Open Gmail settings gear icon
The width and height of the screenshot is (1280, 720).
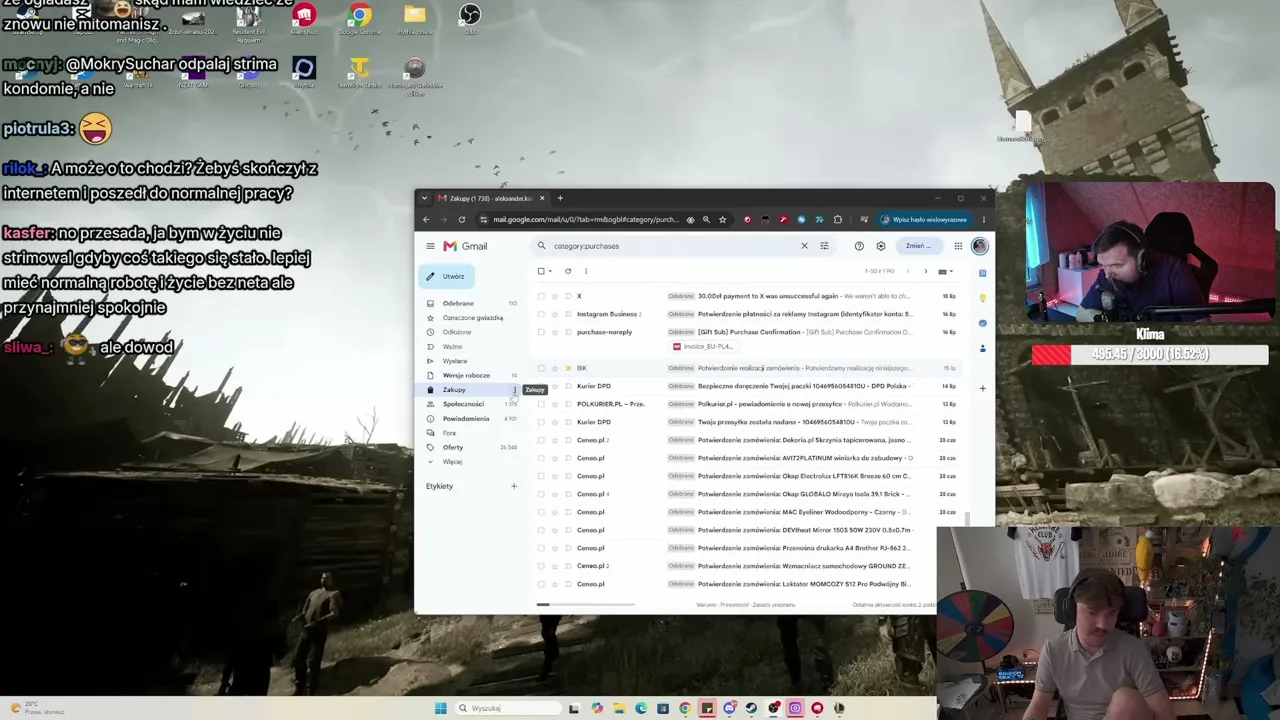pyautogui.click(x=881, y=246)
